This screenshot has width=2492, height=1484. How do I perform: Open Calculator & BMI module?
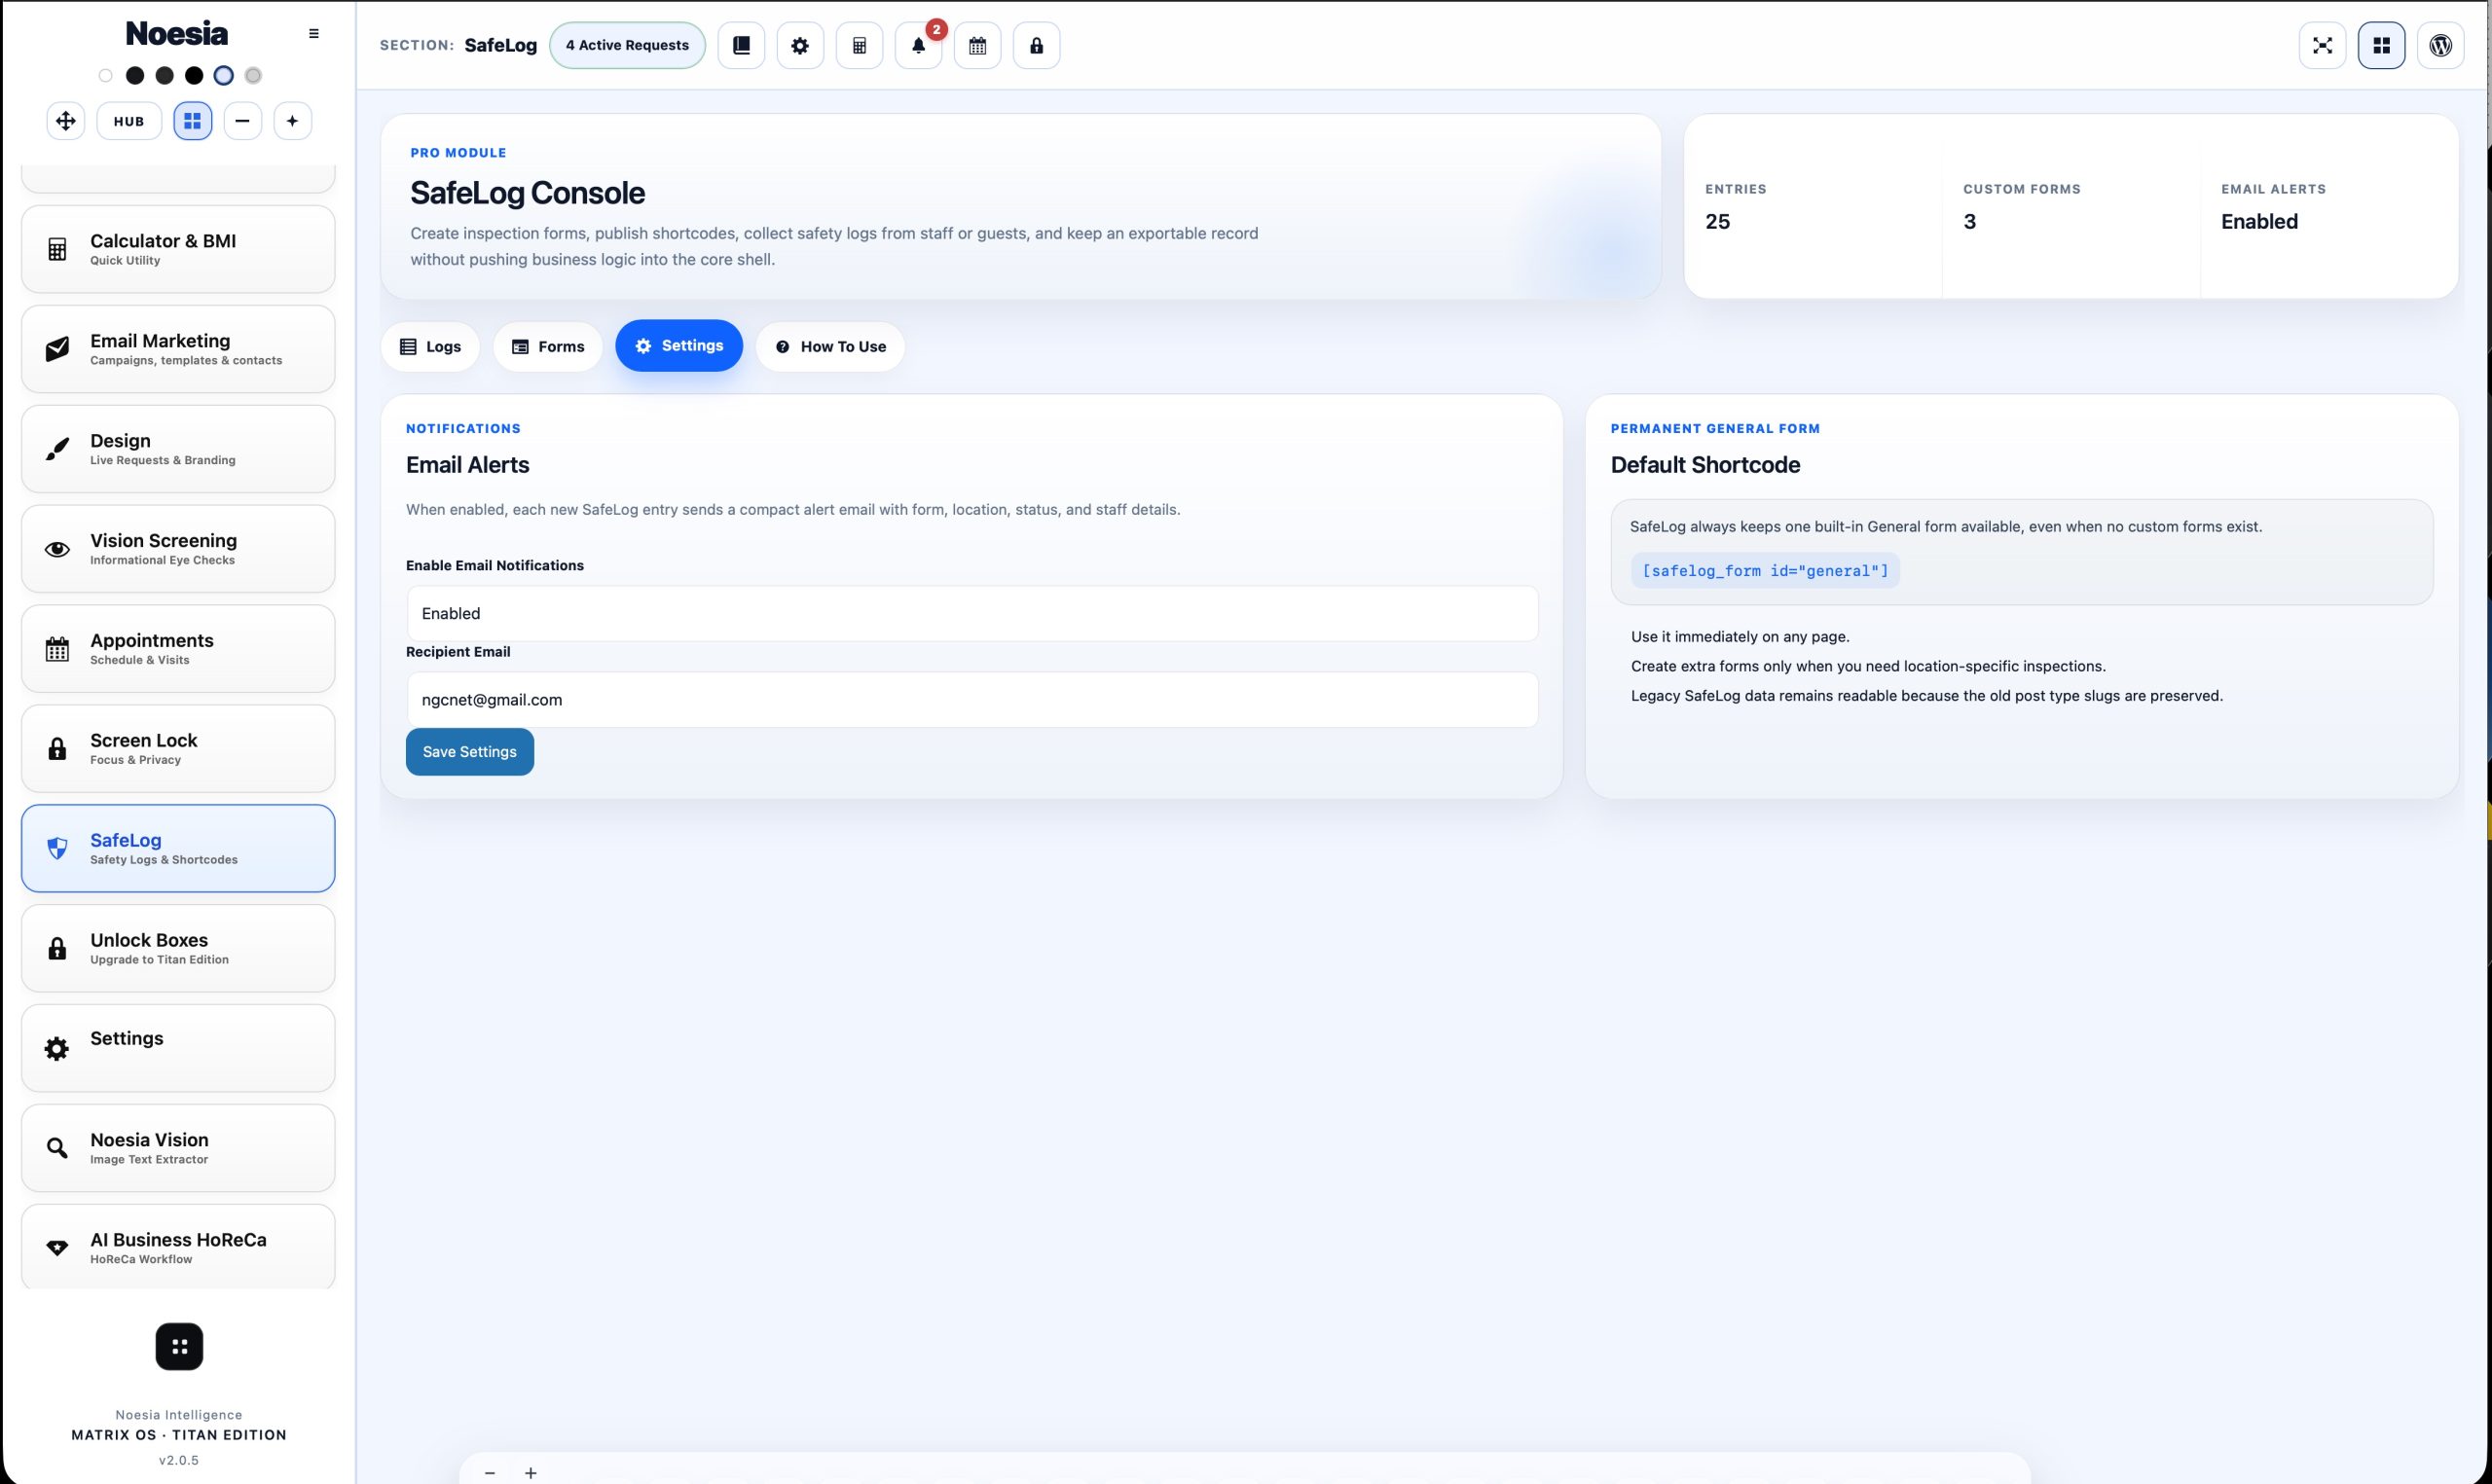pyautogui.click(x=178, y=249)
